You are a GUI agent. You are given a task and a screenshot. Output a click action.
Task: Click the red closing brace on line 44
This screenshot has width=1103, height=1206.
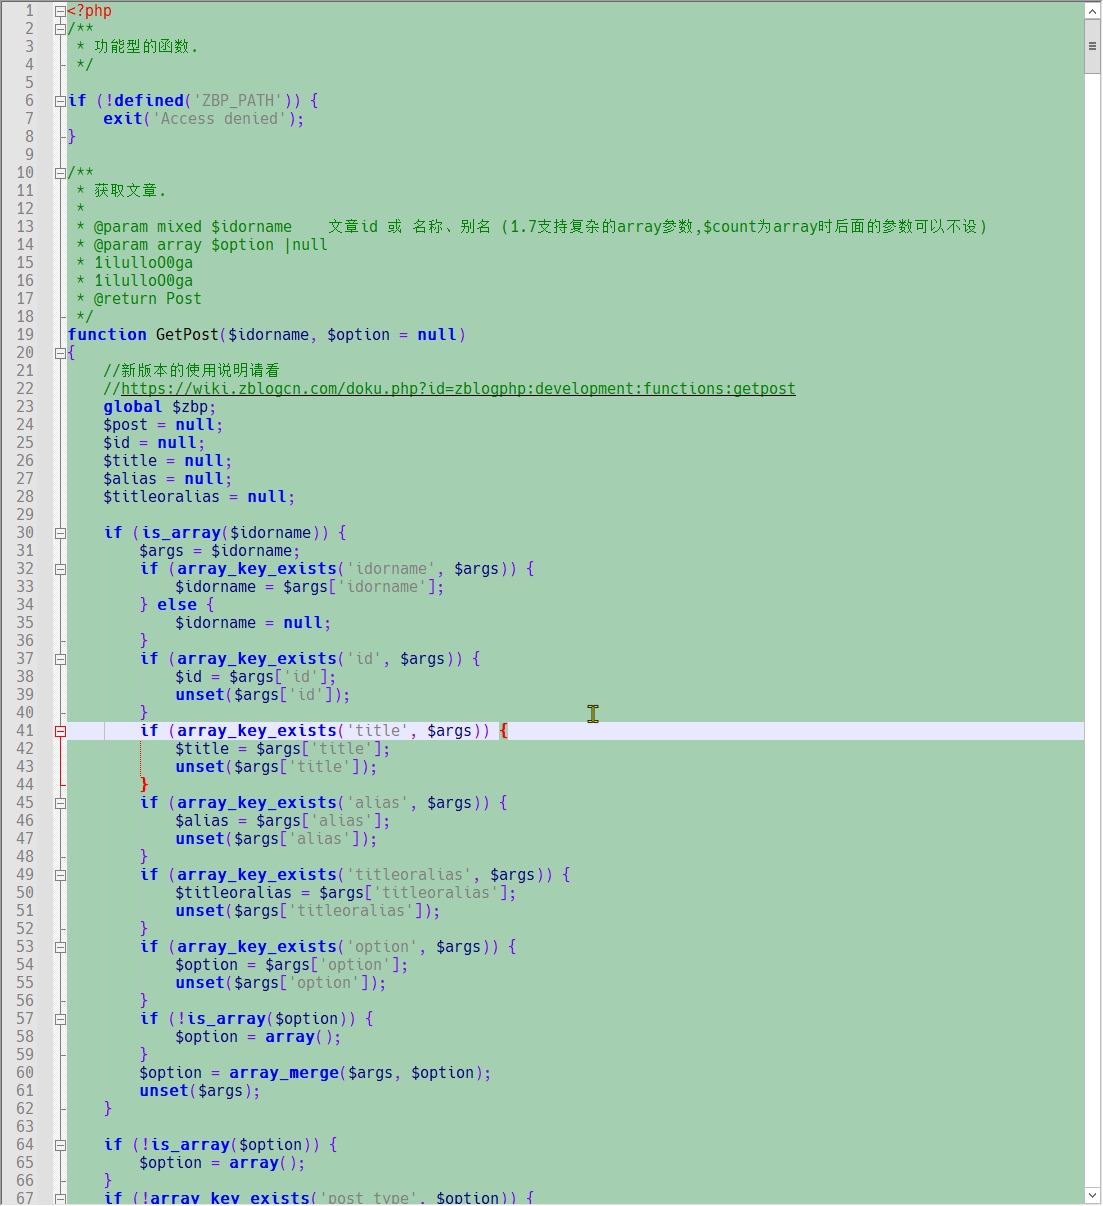pos(144,785)
